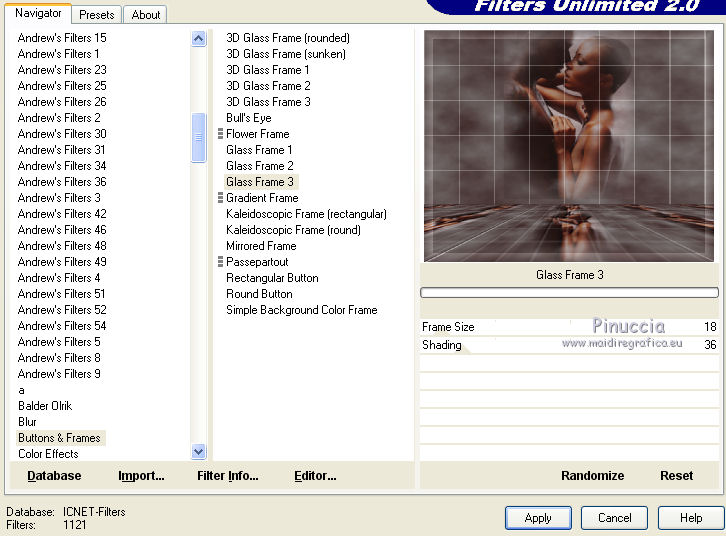Select Andrew's Filters 25 category

pos(62,86)
